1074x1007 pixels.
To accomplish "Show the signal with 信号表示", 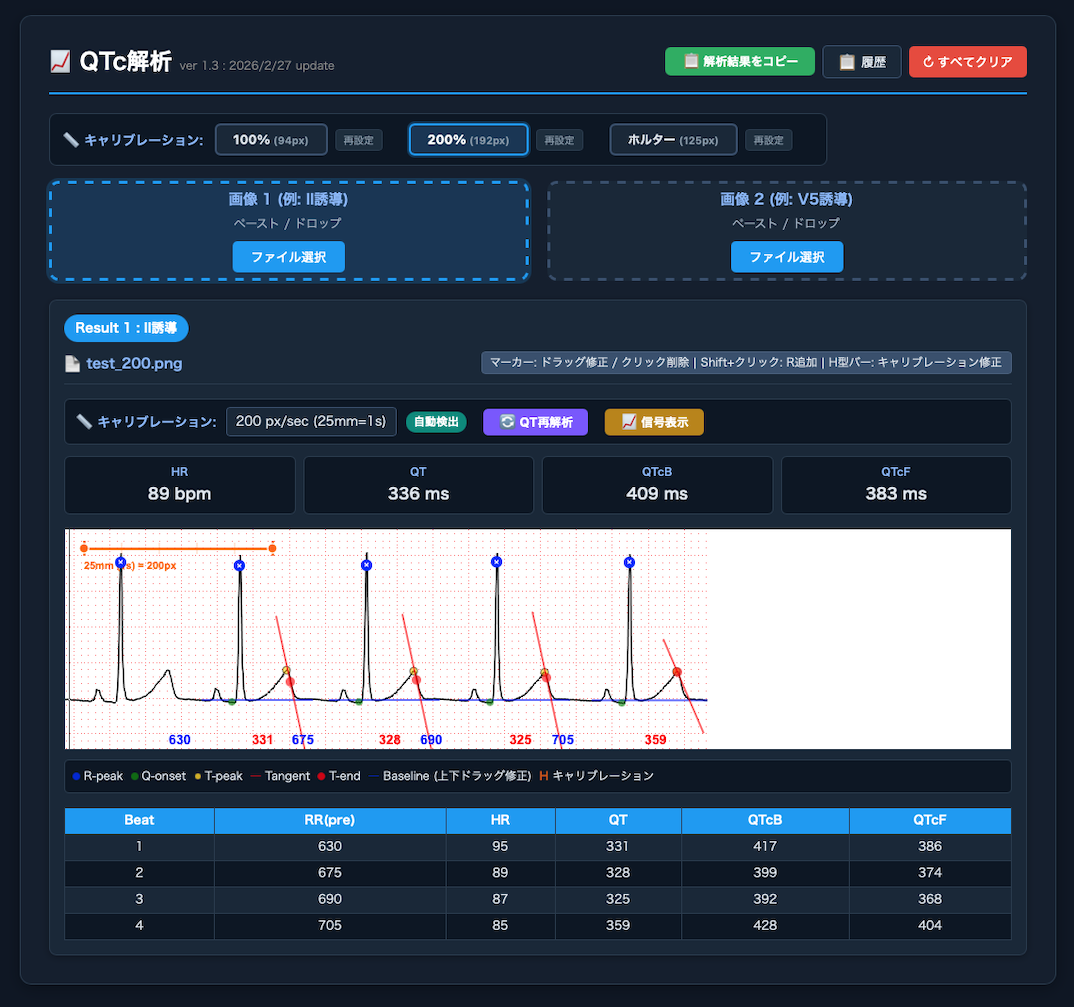I will coord(654,422).
